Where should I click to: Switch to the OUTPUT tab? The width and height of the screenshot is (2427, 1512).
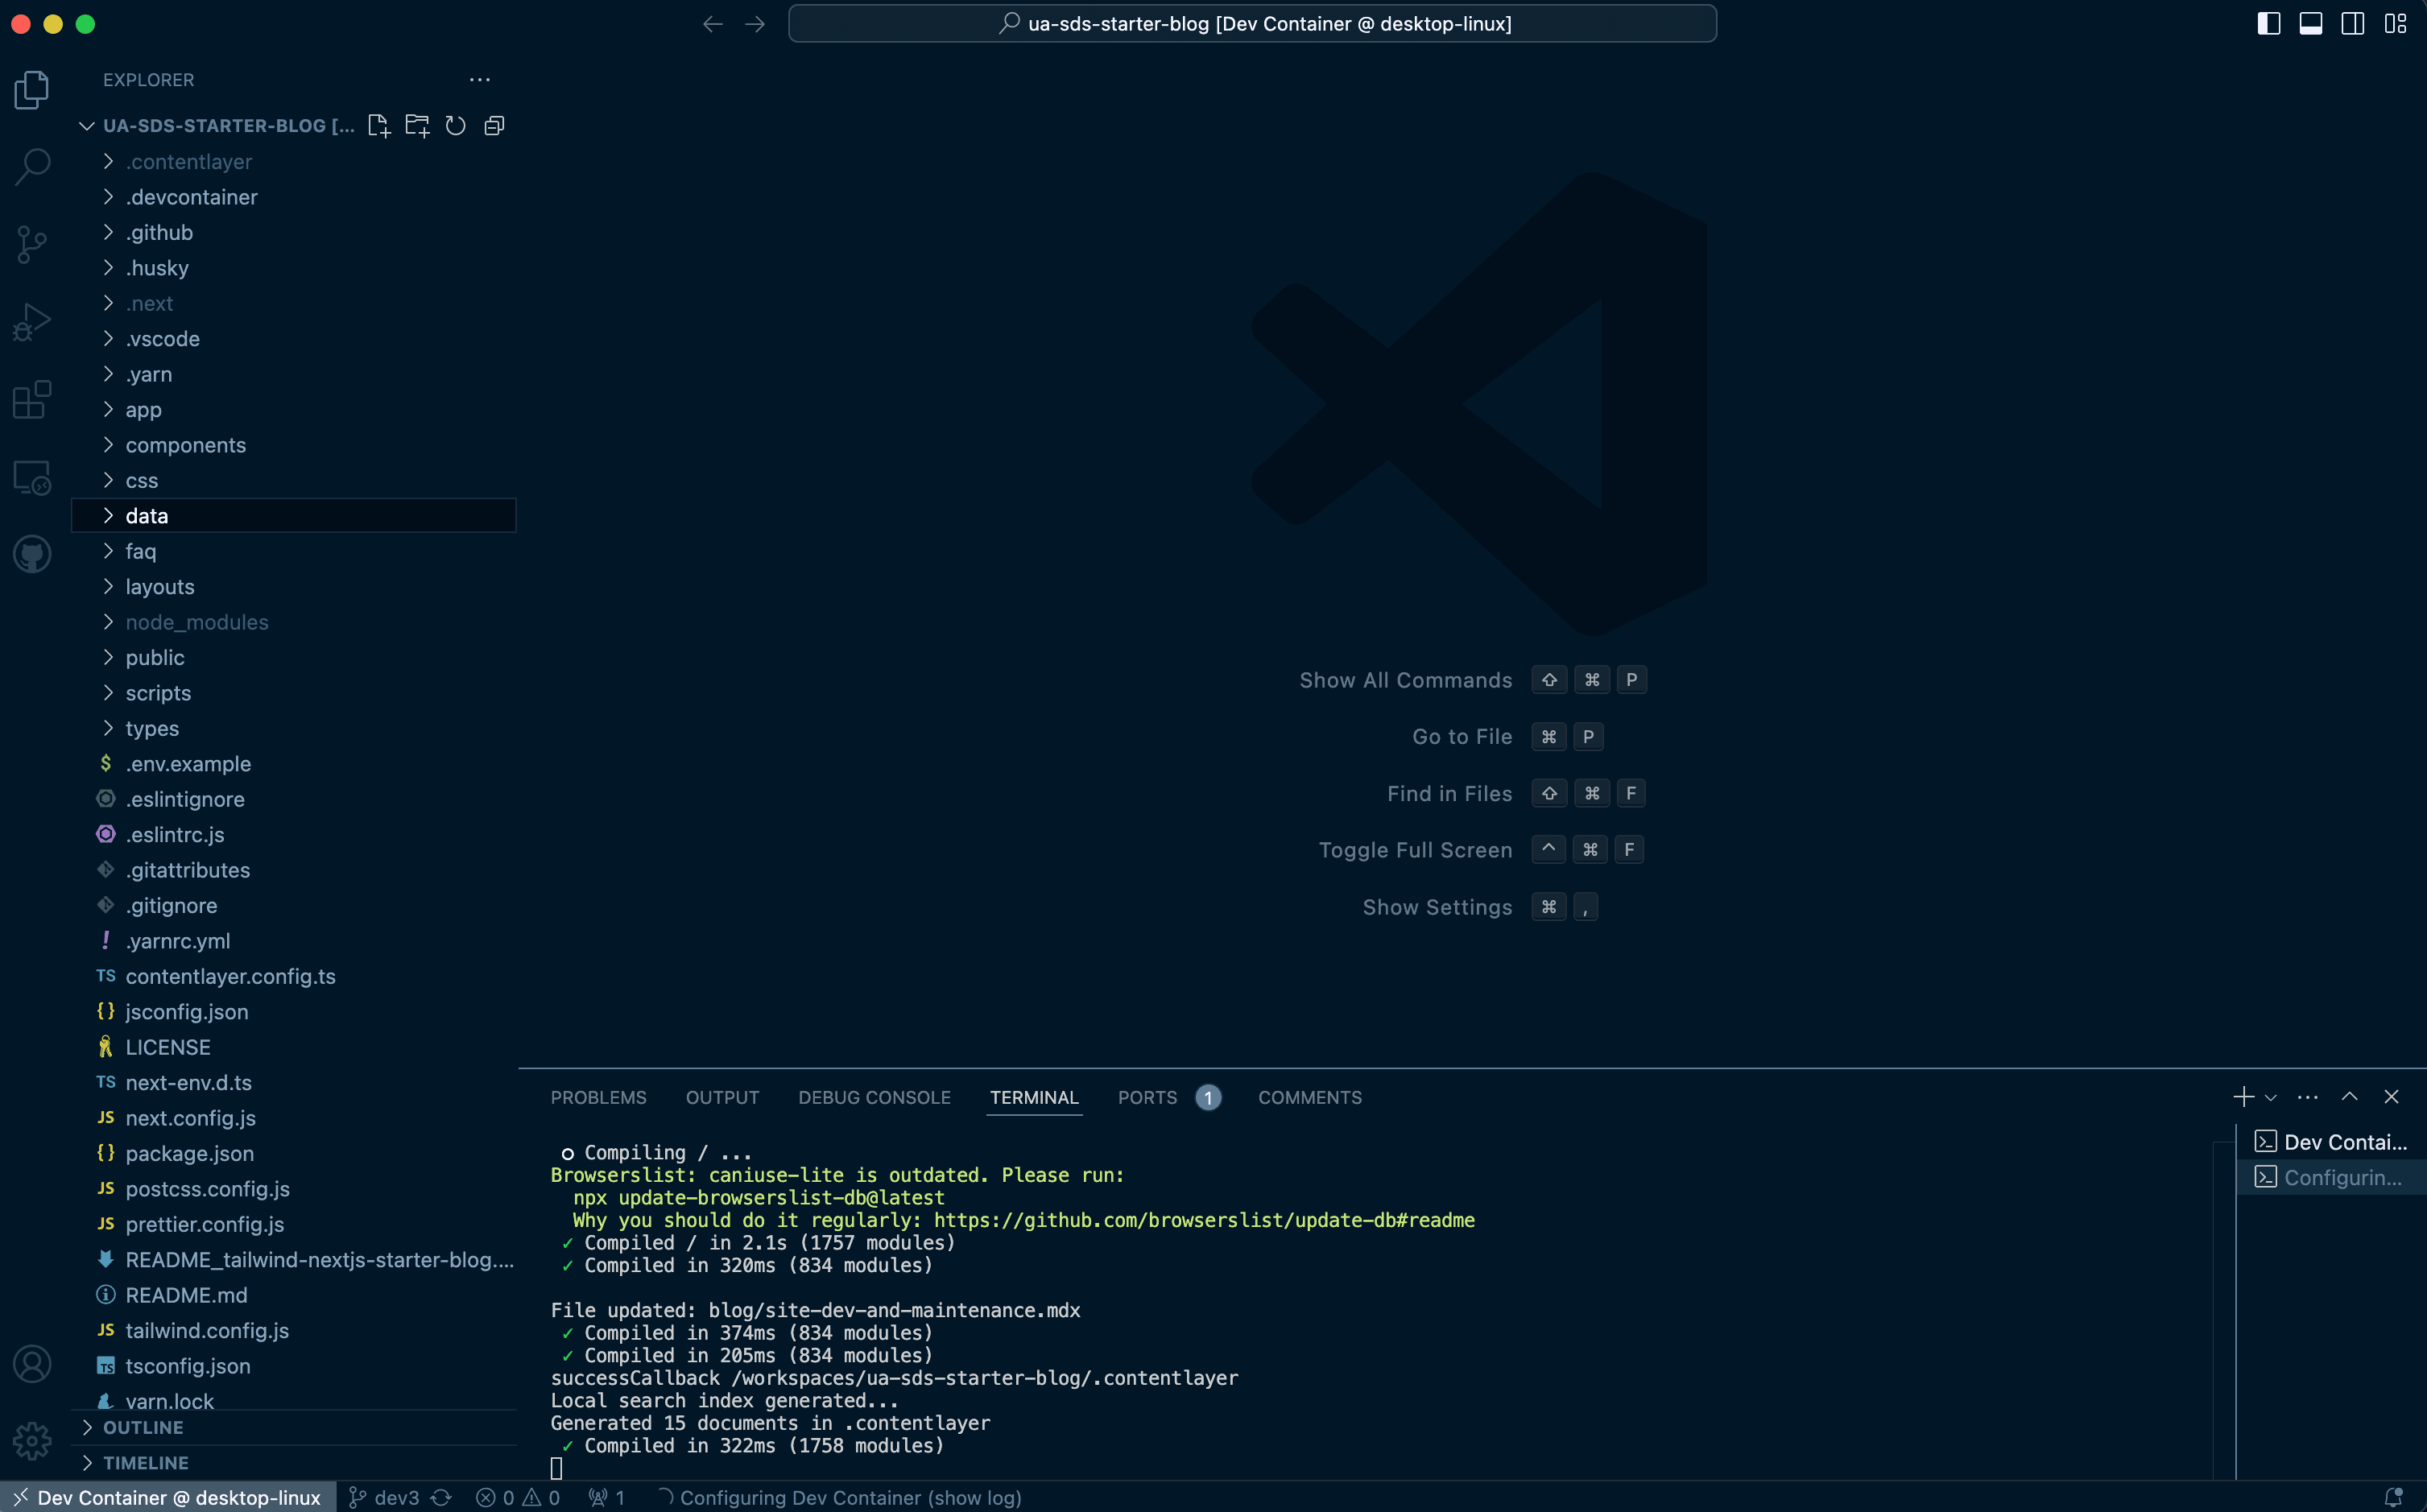722,1098
